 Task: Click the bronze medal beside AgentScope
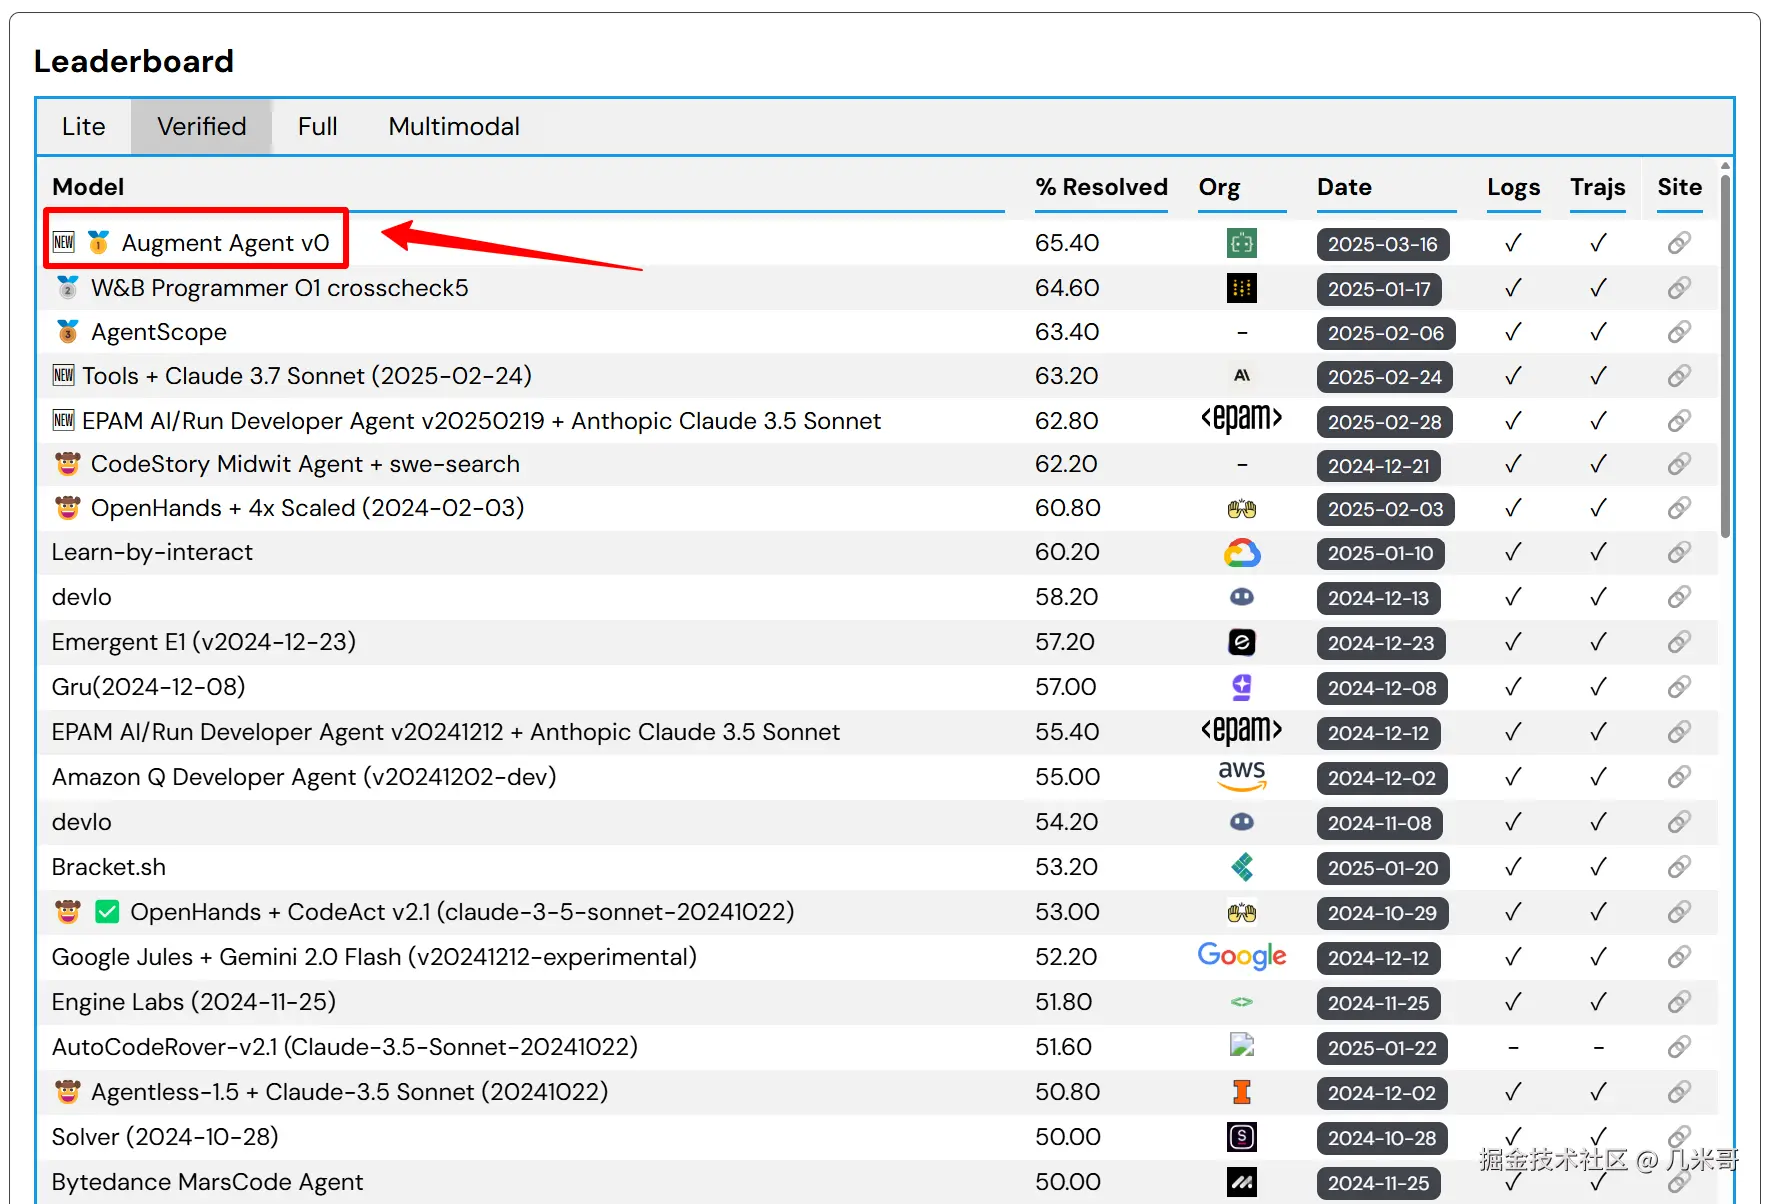pos(68,332)
